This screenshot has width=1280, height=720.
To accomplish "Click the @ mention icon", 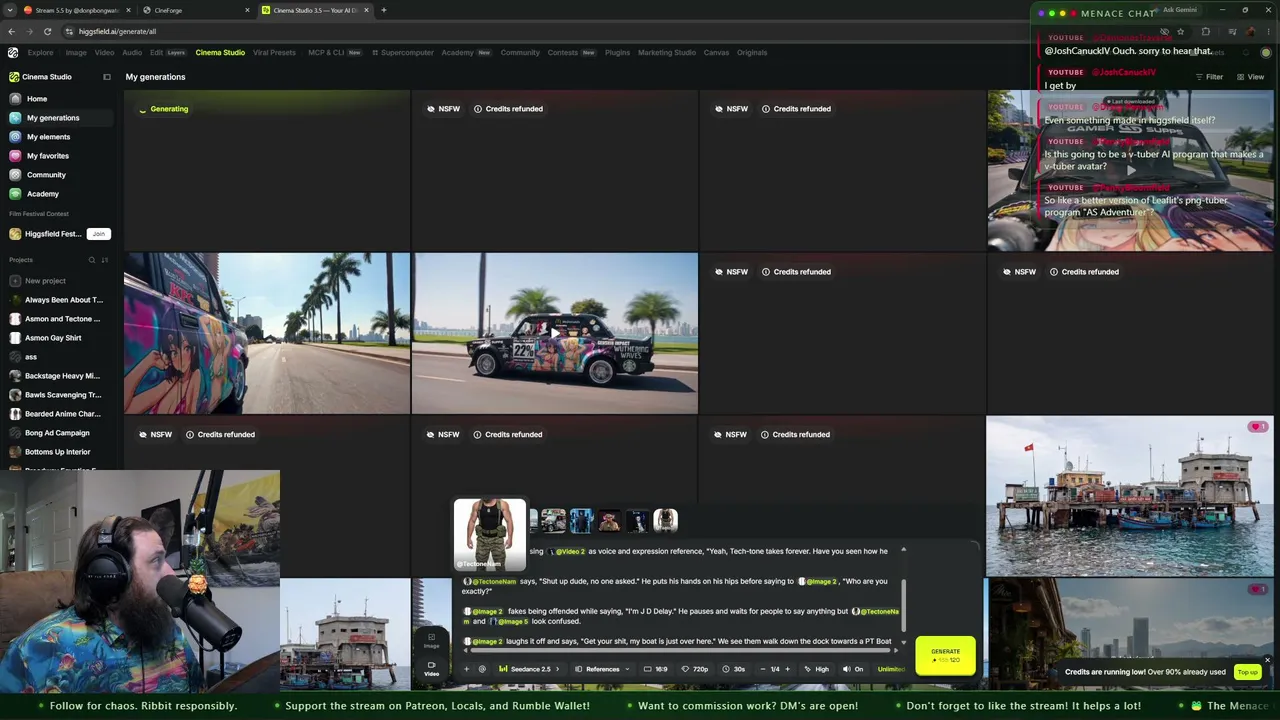I will point(482,669).
